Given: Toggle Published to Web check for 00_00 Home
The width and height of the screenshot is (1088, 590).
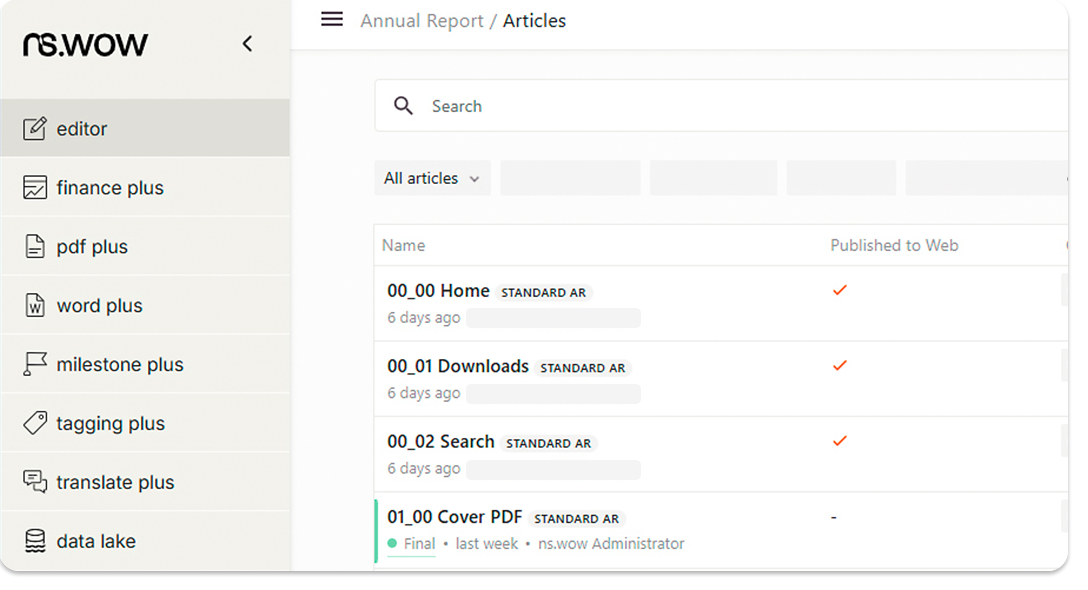Looking at the screenshot, I should point(840,290).
